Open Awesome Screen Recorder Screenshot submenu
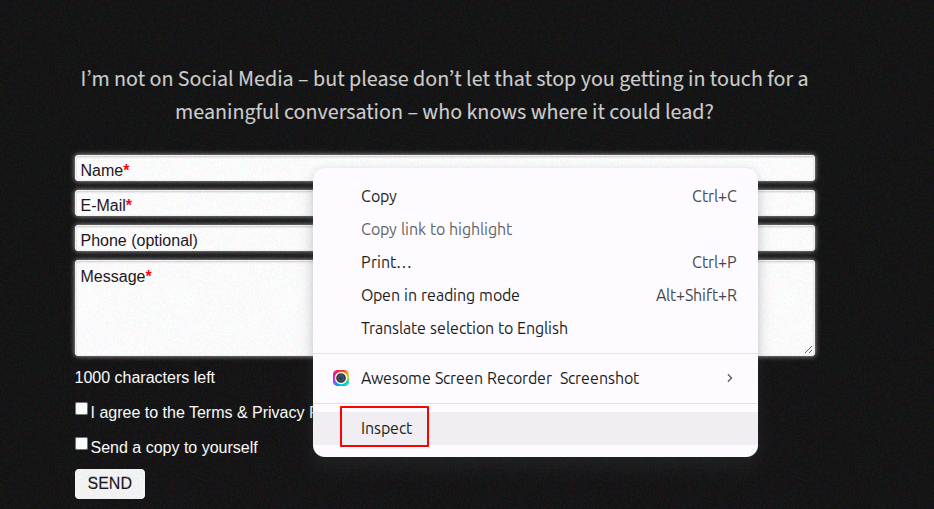This screenshot has height=509, width=934. pos(536,378)
